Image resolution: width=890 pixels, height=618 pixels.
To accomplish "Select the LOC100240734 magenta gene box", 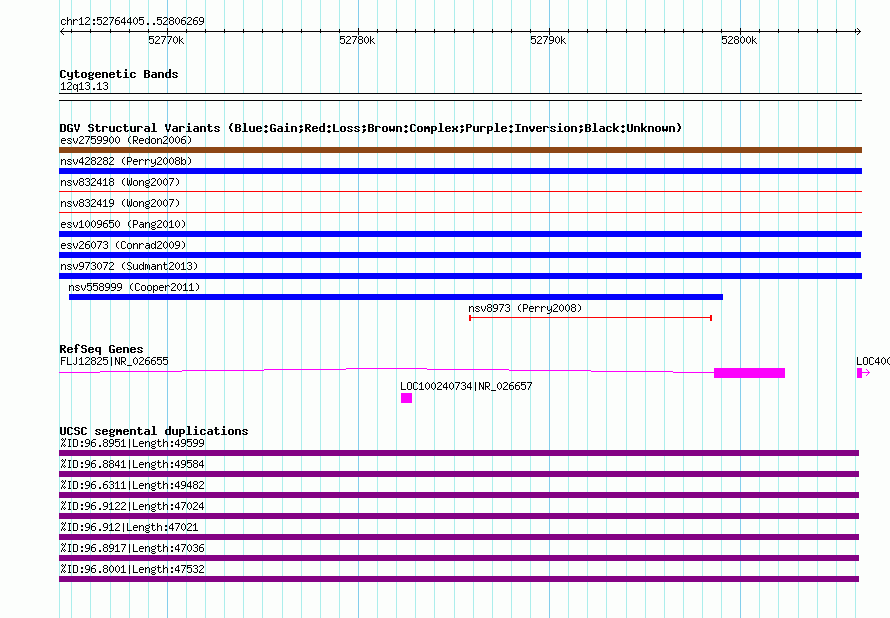I will pos(406,398).
